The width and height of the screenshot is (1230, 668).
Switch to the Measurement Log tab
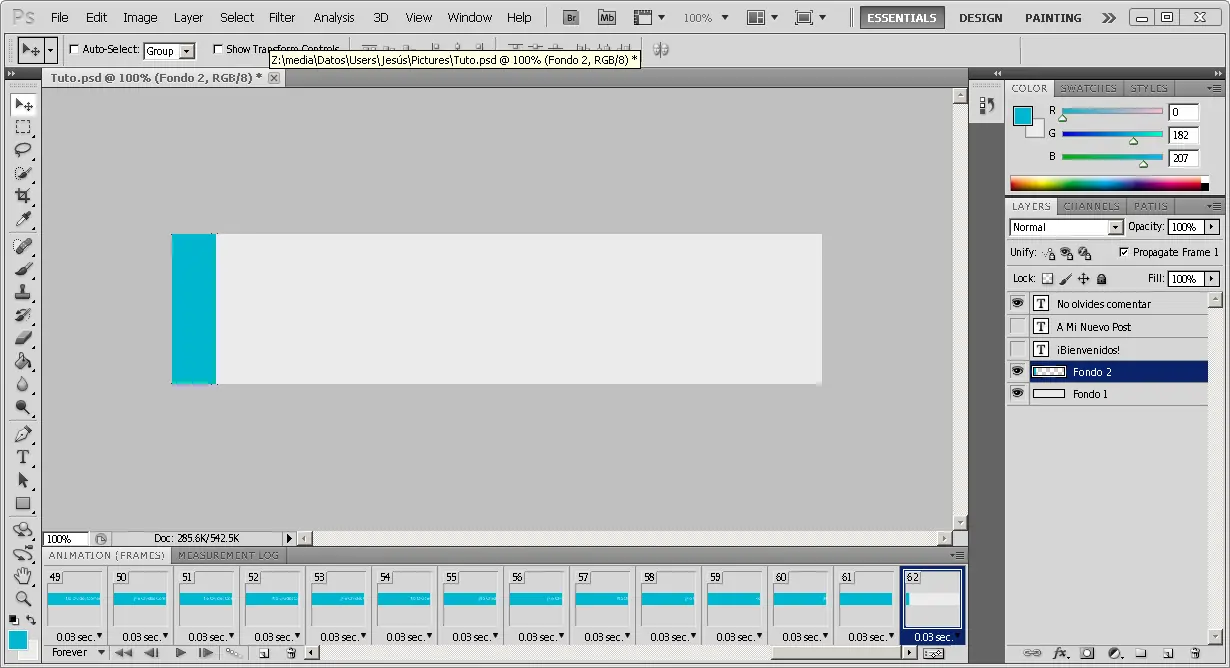pos(230,555)
